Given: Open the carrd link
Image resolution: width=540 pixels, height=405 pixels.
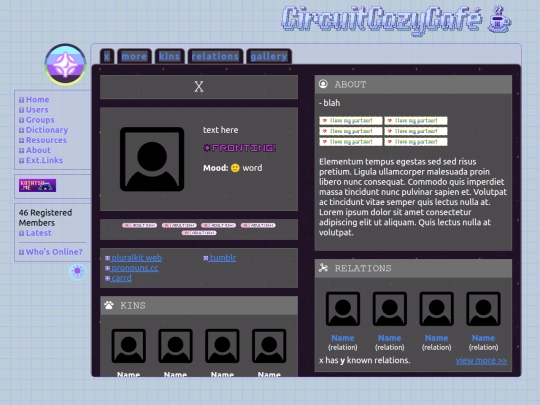Looking at the screenshot, I should click(121, 278).
